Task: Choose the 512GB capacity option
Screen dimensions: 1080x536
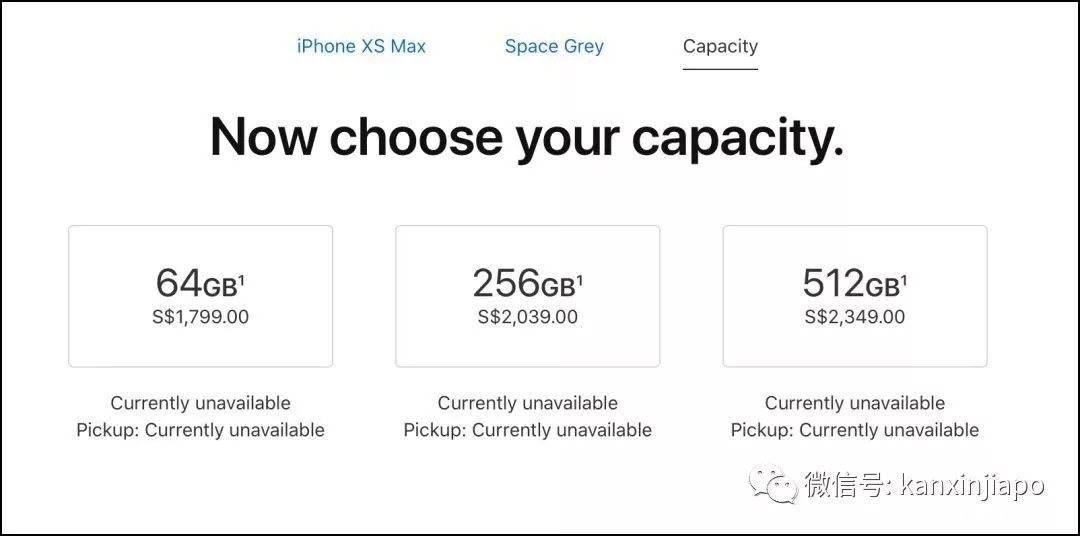Action: coord(855,296)
